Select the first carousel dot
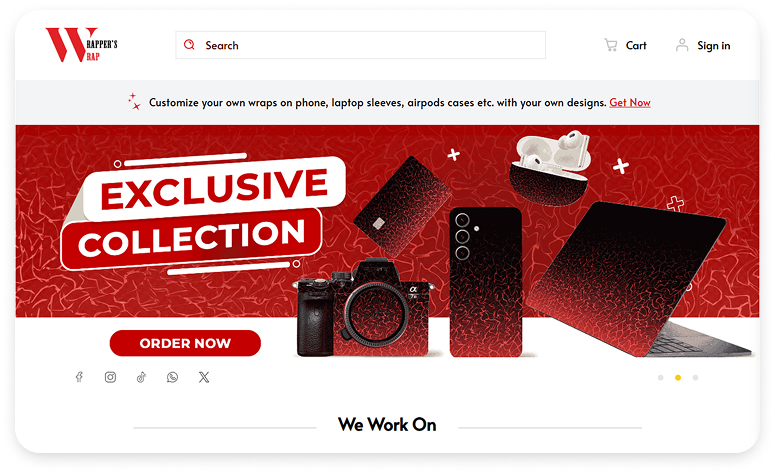 click(x=660, y=378)
